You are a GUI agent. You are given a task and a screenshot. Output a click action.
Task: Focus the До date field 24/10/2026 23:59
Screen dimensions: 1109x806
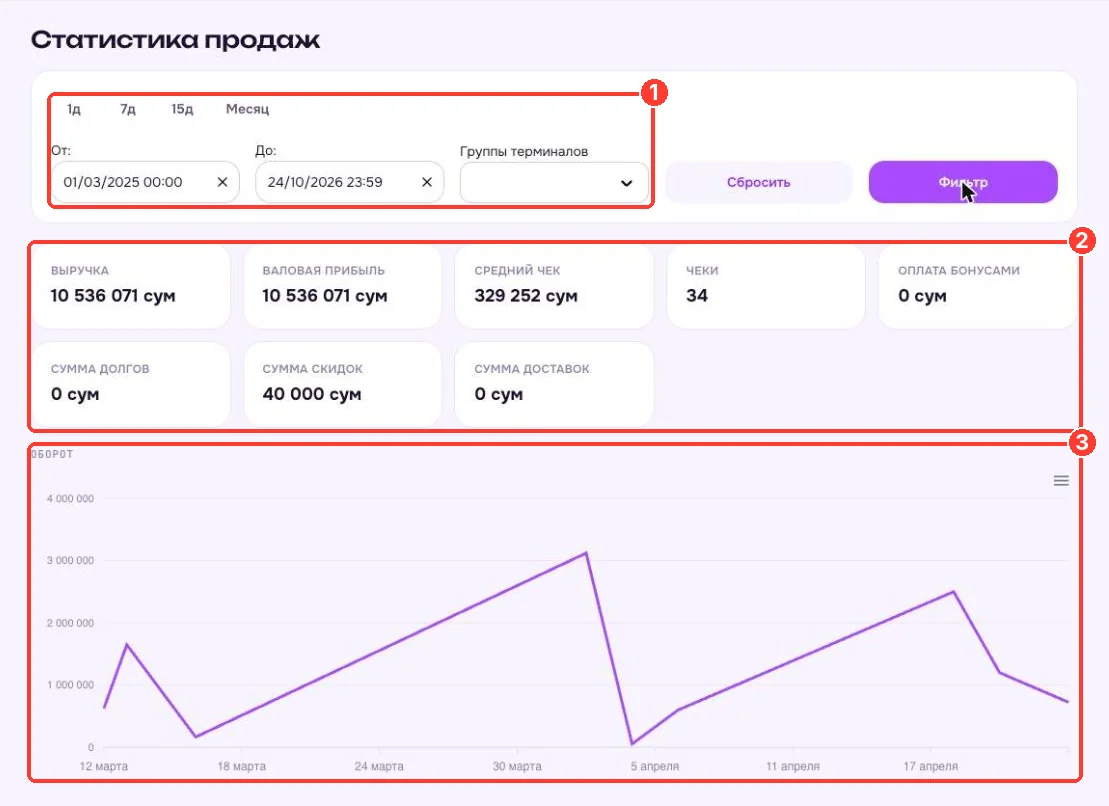(349, 182)
